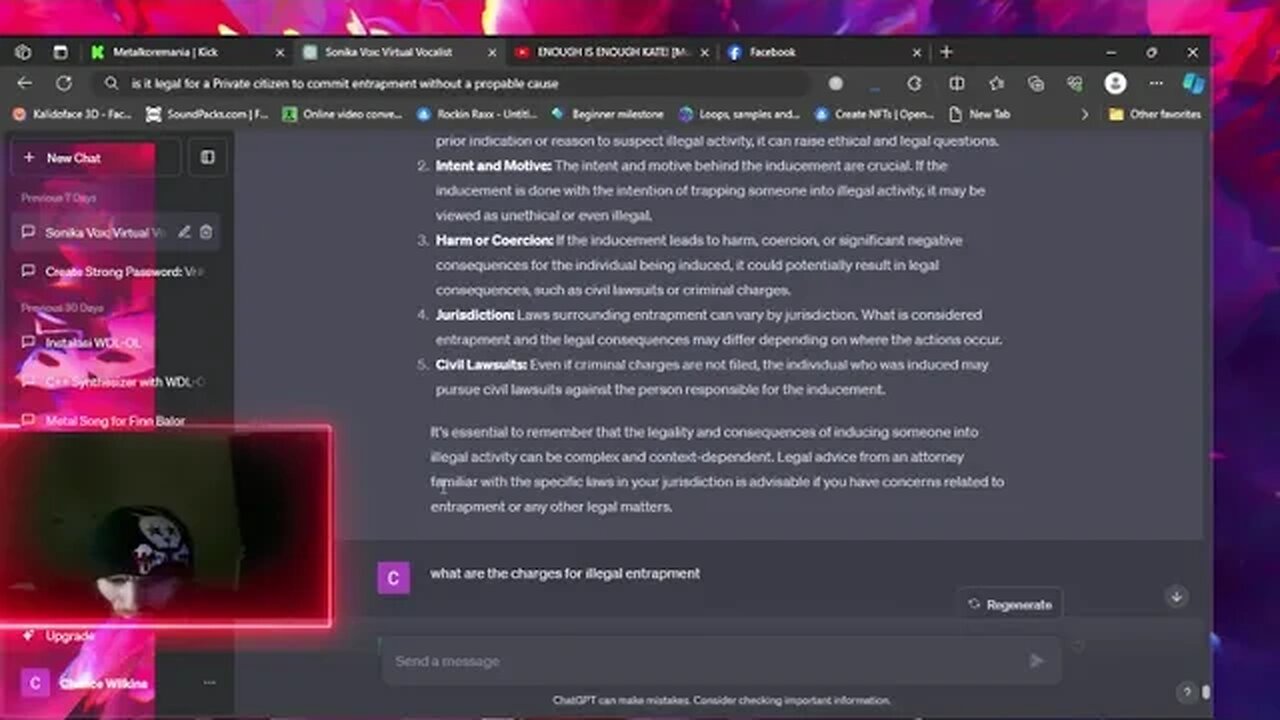Viewport: 1280px width, 720px height.
Task: Click the 'Harm or Coercion:' heading text
Action: point(494,240)
